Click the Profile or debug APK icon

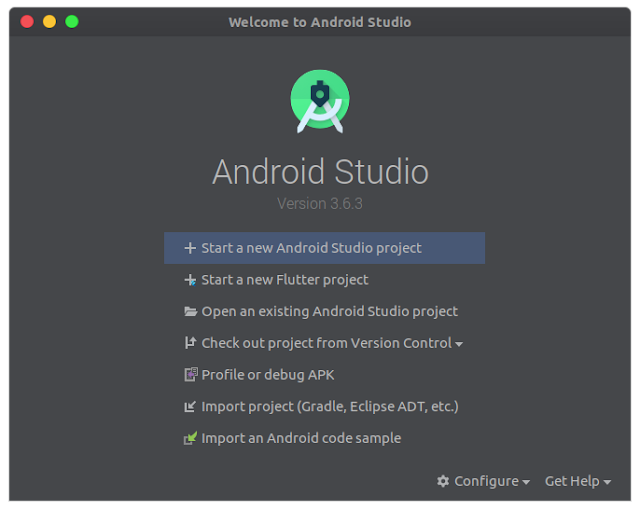(191, 374)
